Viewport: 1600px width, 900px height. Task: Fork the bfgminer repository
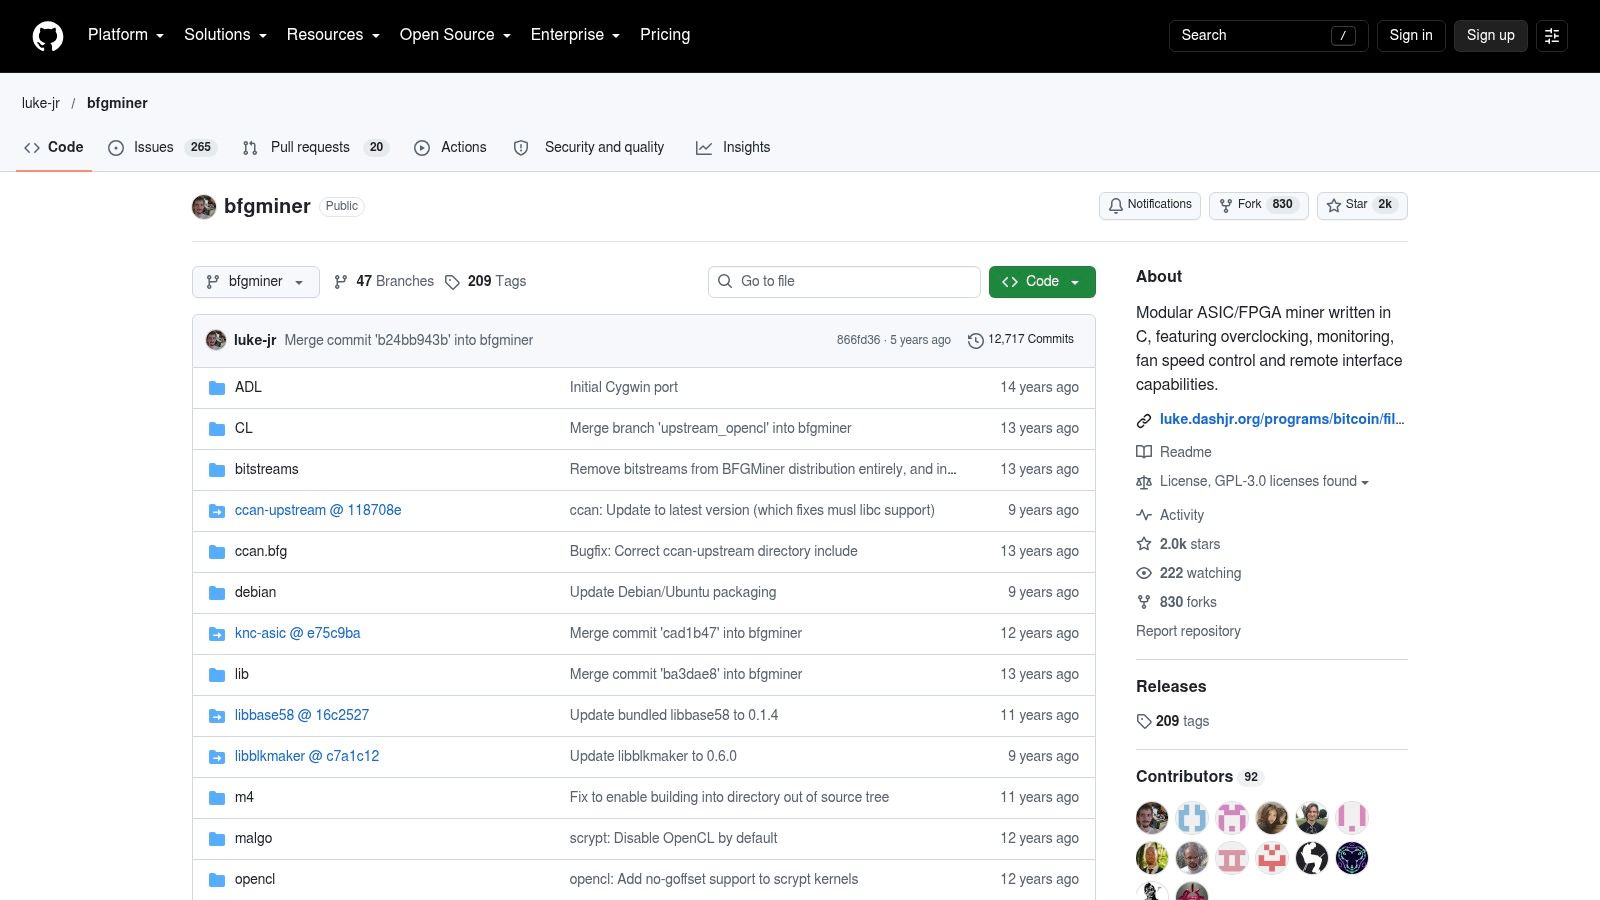[1259, 205]
